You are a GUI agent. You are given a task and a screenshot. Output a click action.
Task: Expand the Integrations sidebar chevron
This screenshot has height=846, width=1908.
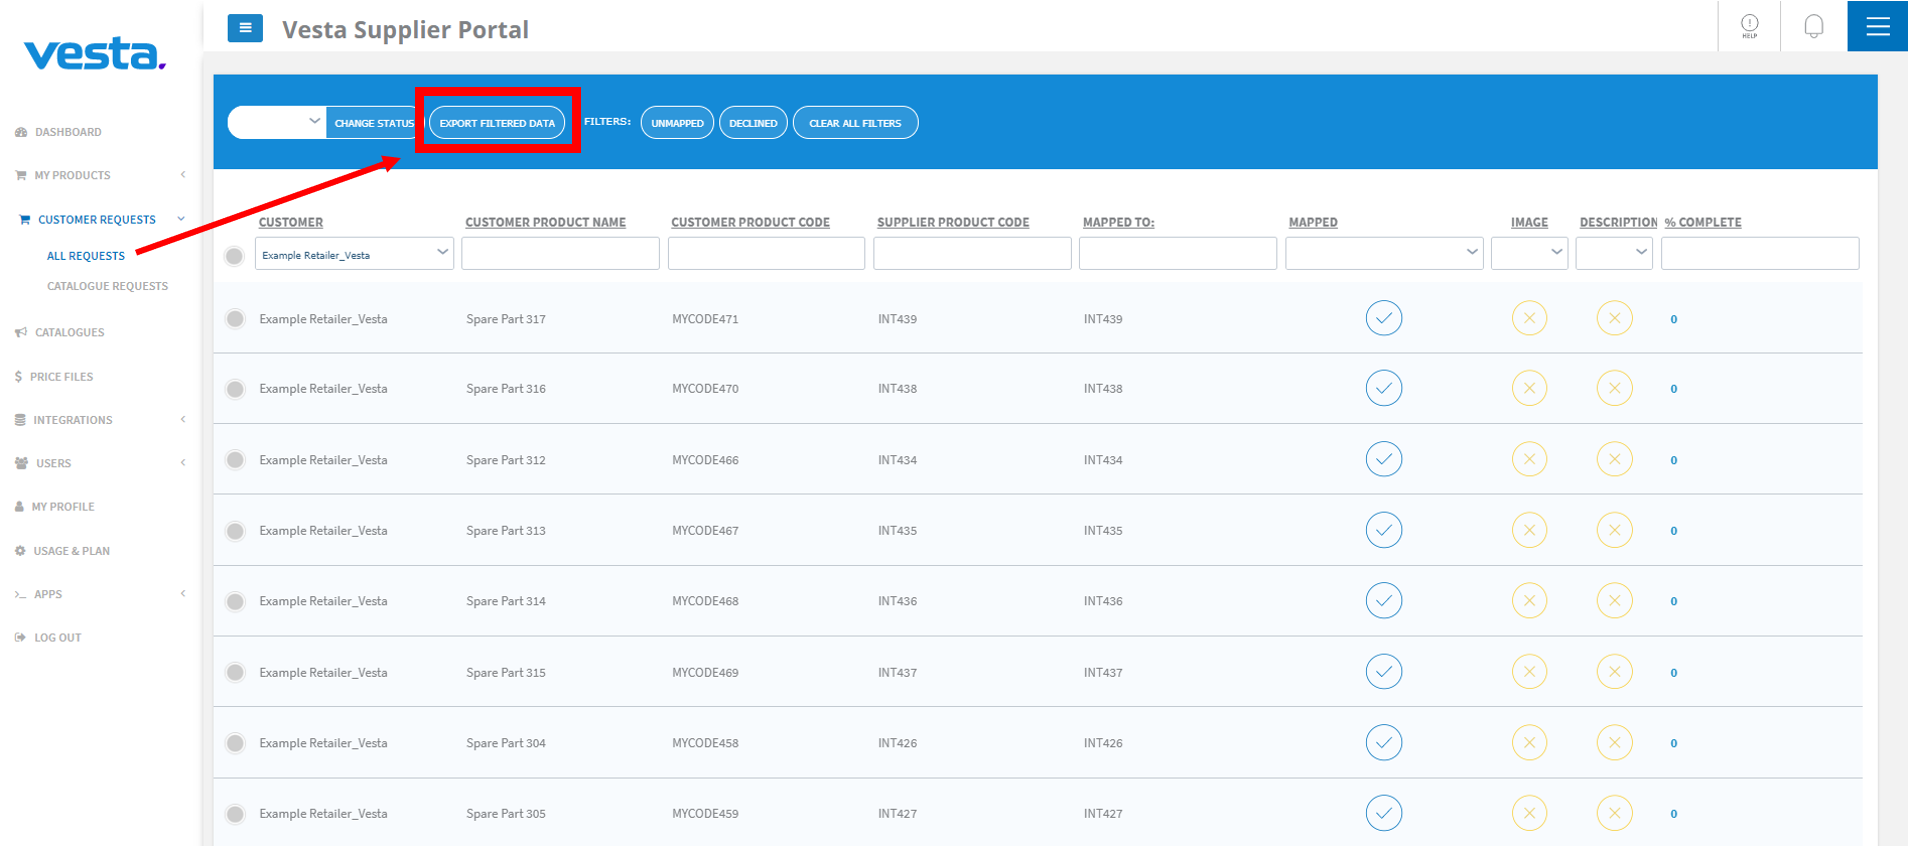click(x=183, y=420)
